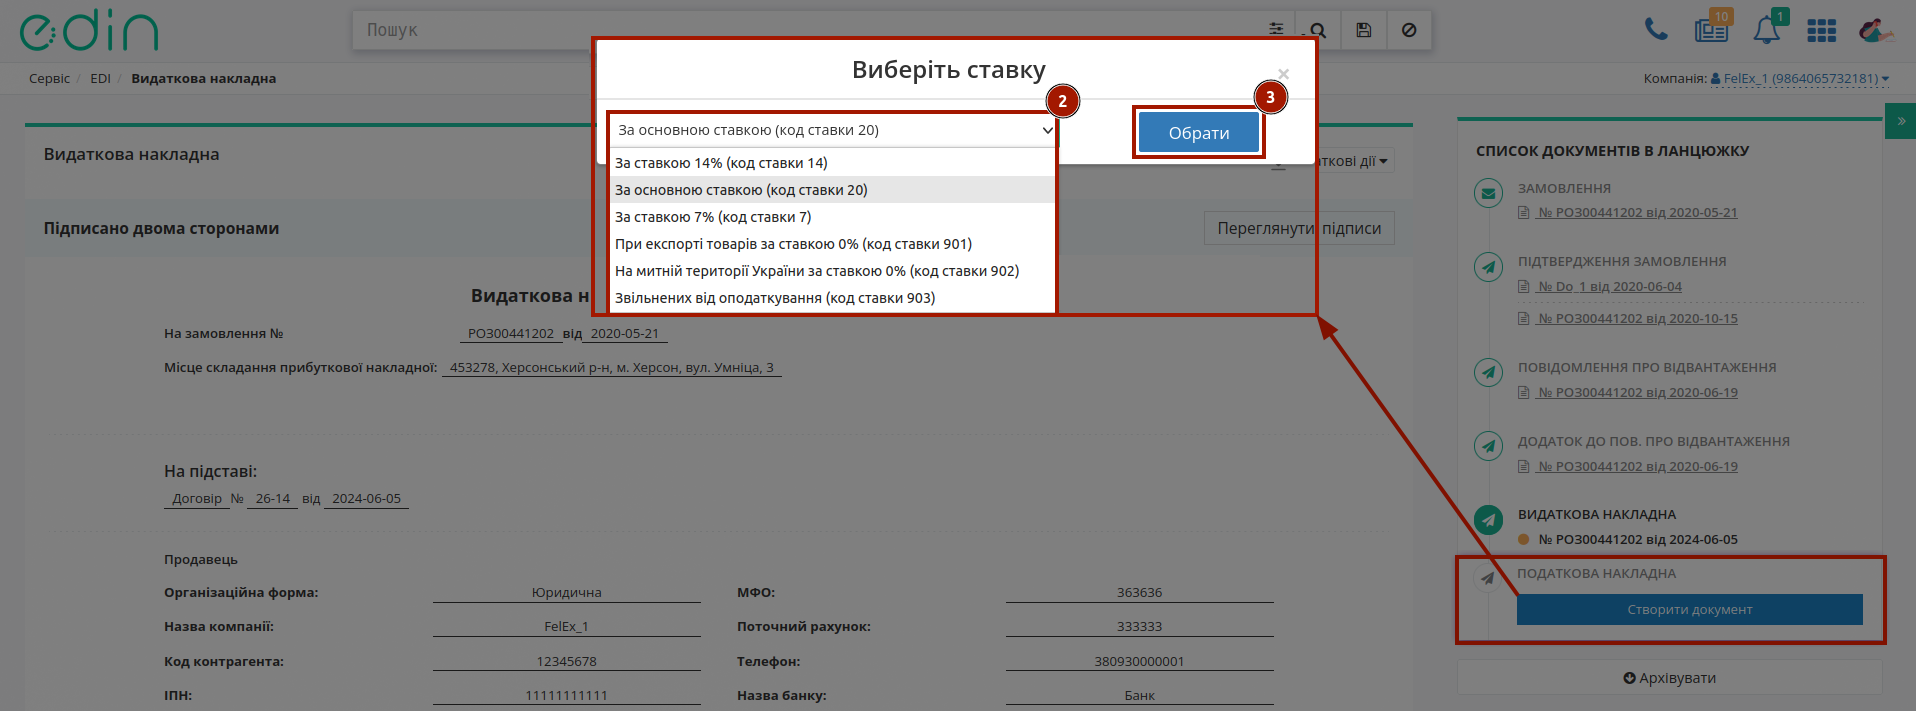
Task: Click the Архівувати link
Action: click(1669, 678)
